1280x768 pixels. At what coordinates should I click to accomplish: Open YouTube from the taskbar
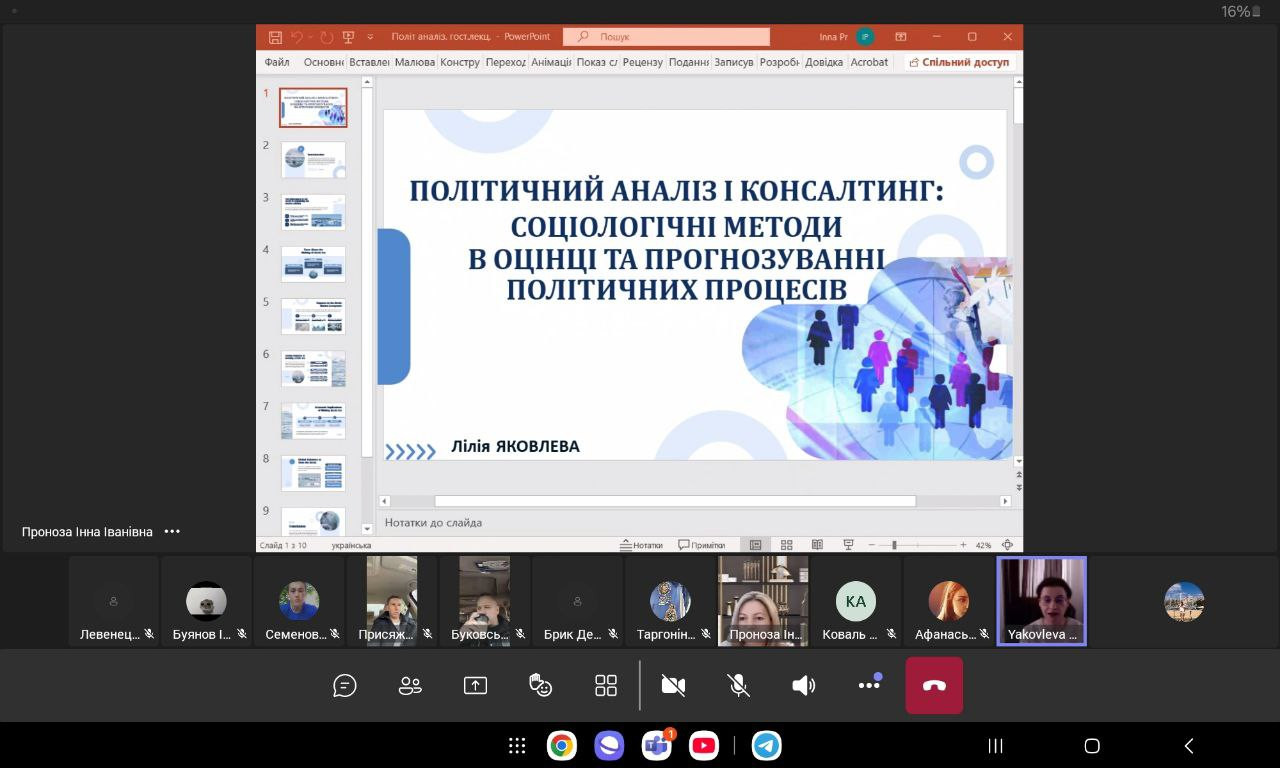click(704, 746)
